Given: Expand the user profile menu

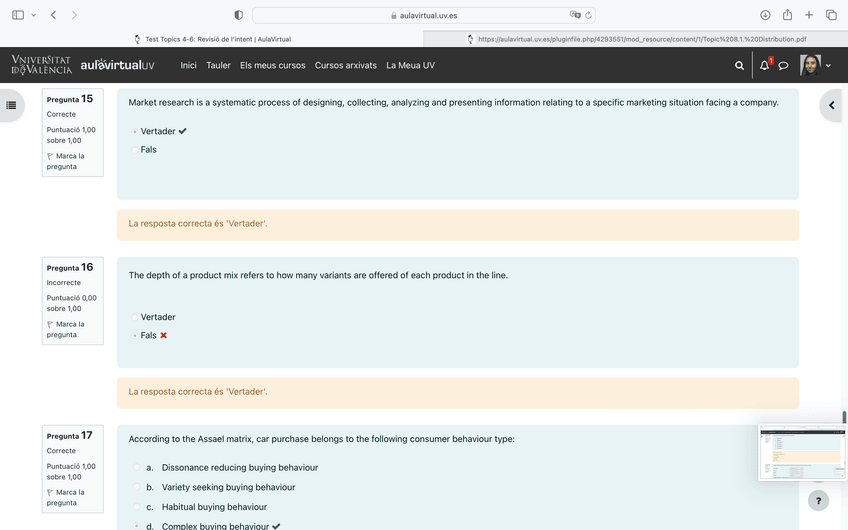Looking at the screenshot, I should (x=828, y=65).
